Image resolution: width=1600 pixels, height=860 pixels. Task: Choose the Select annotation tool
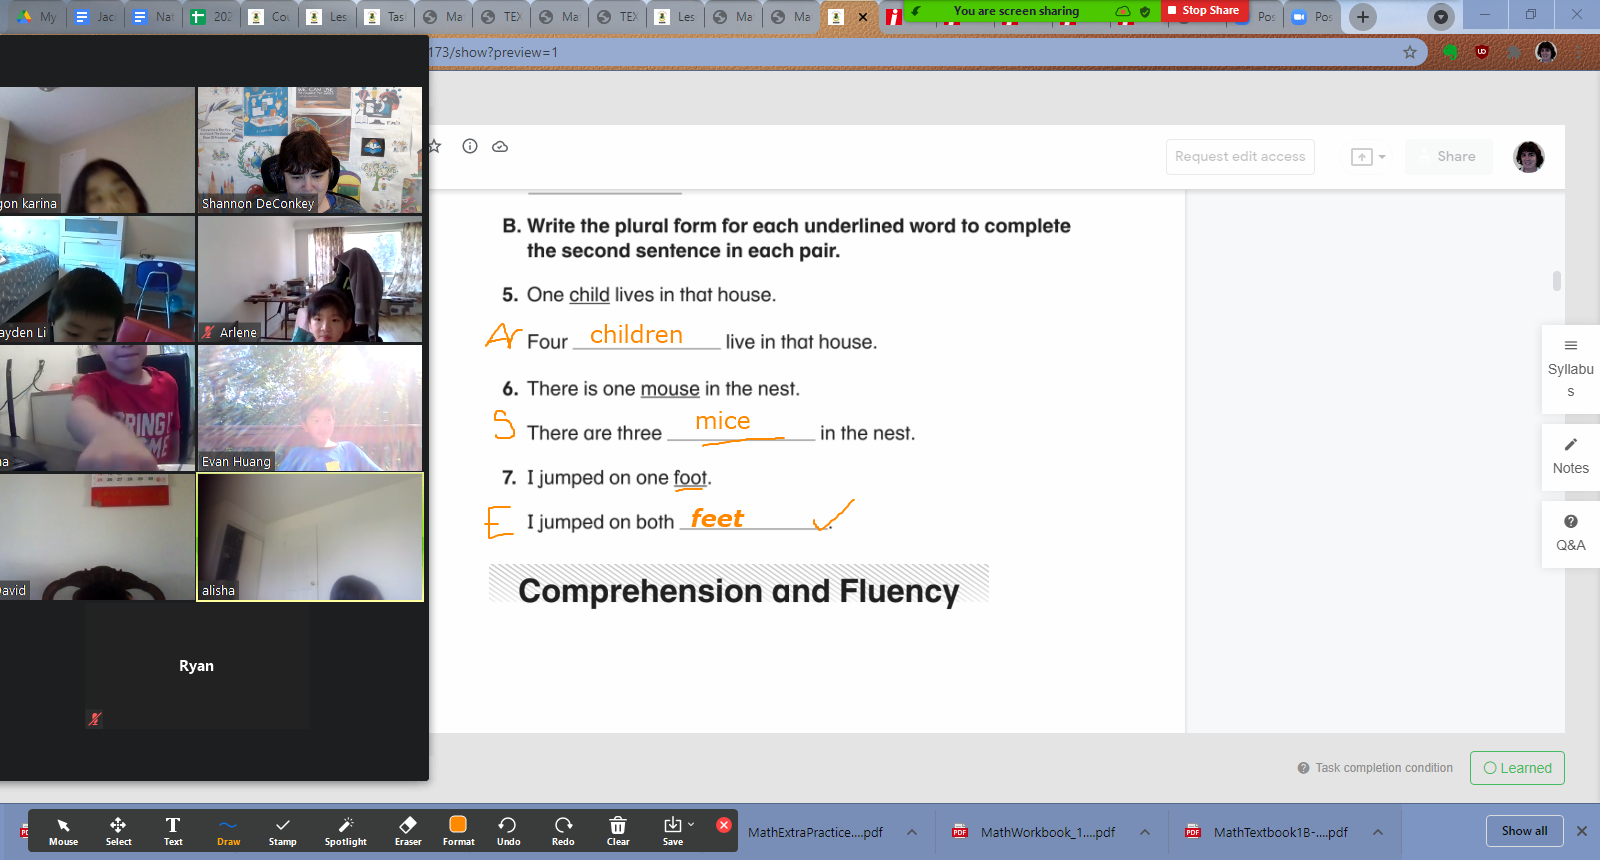pos(118,831)
